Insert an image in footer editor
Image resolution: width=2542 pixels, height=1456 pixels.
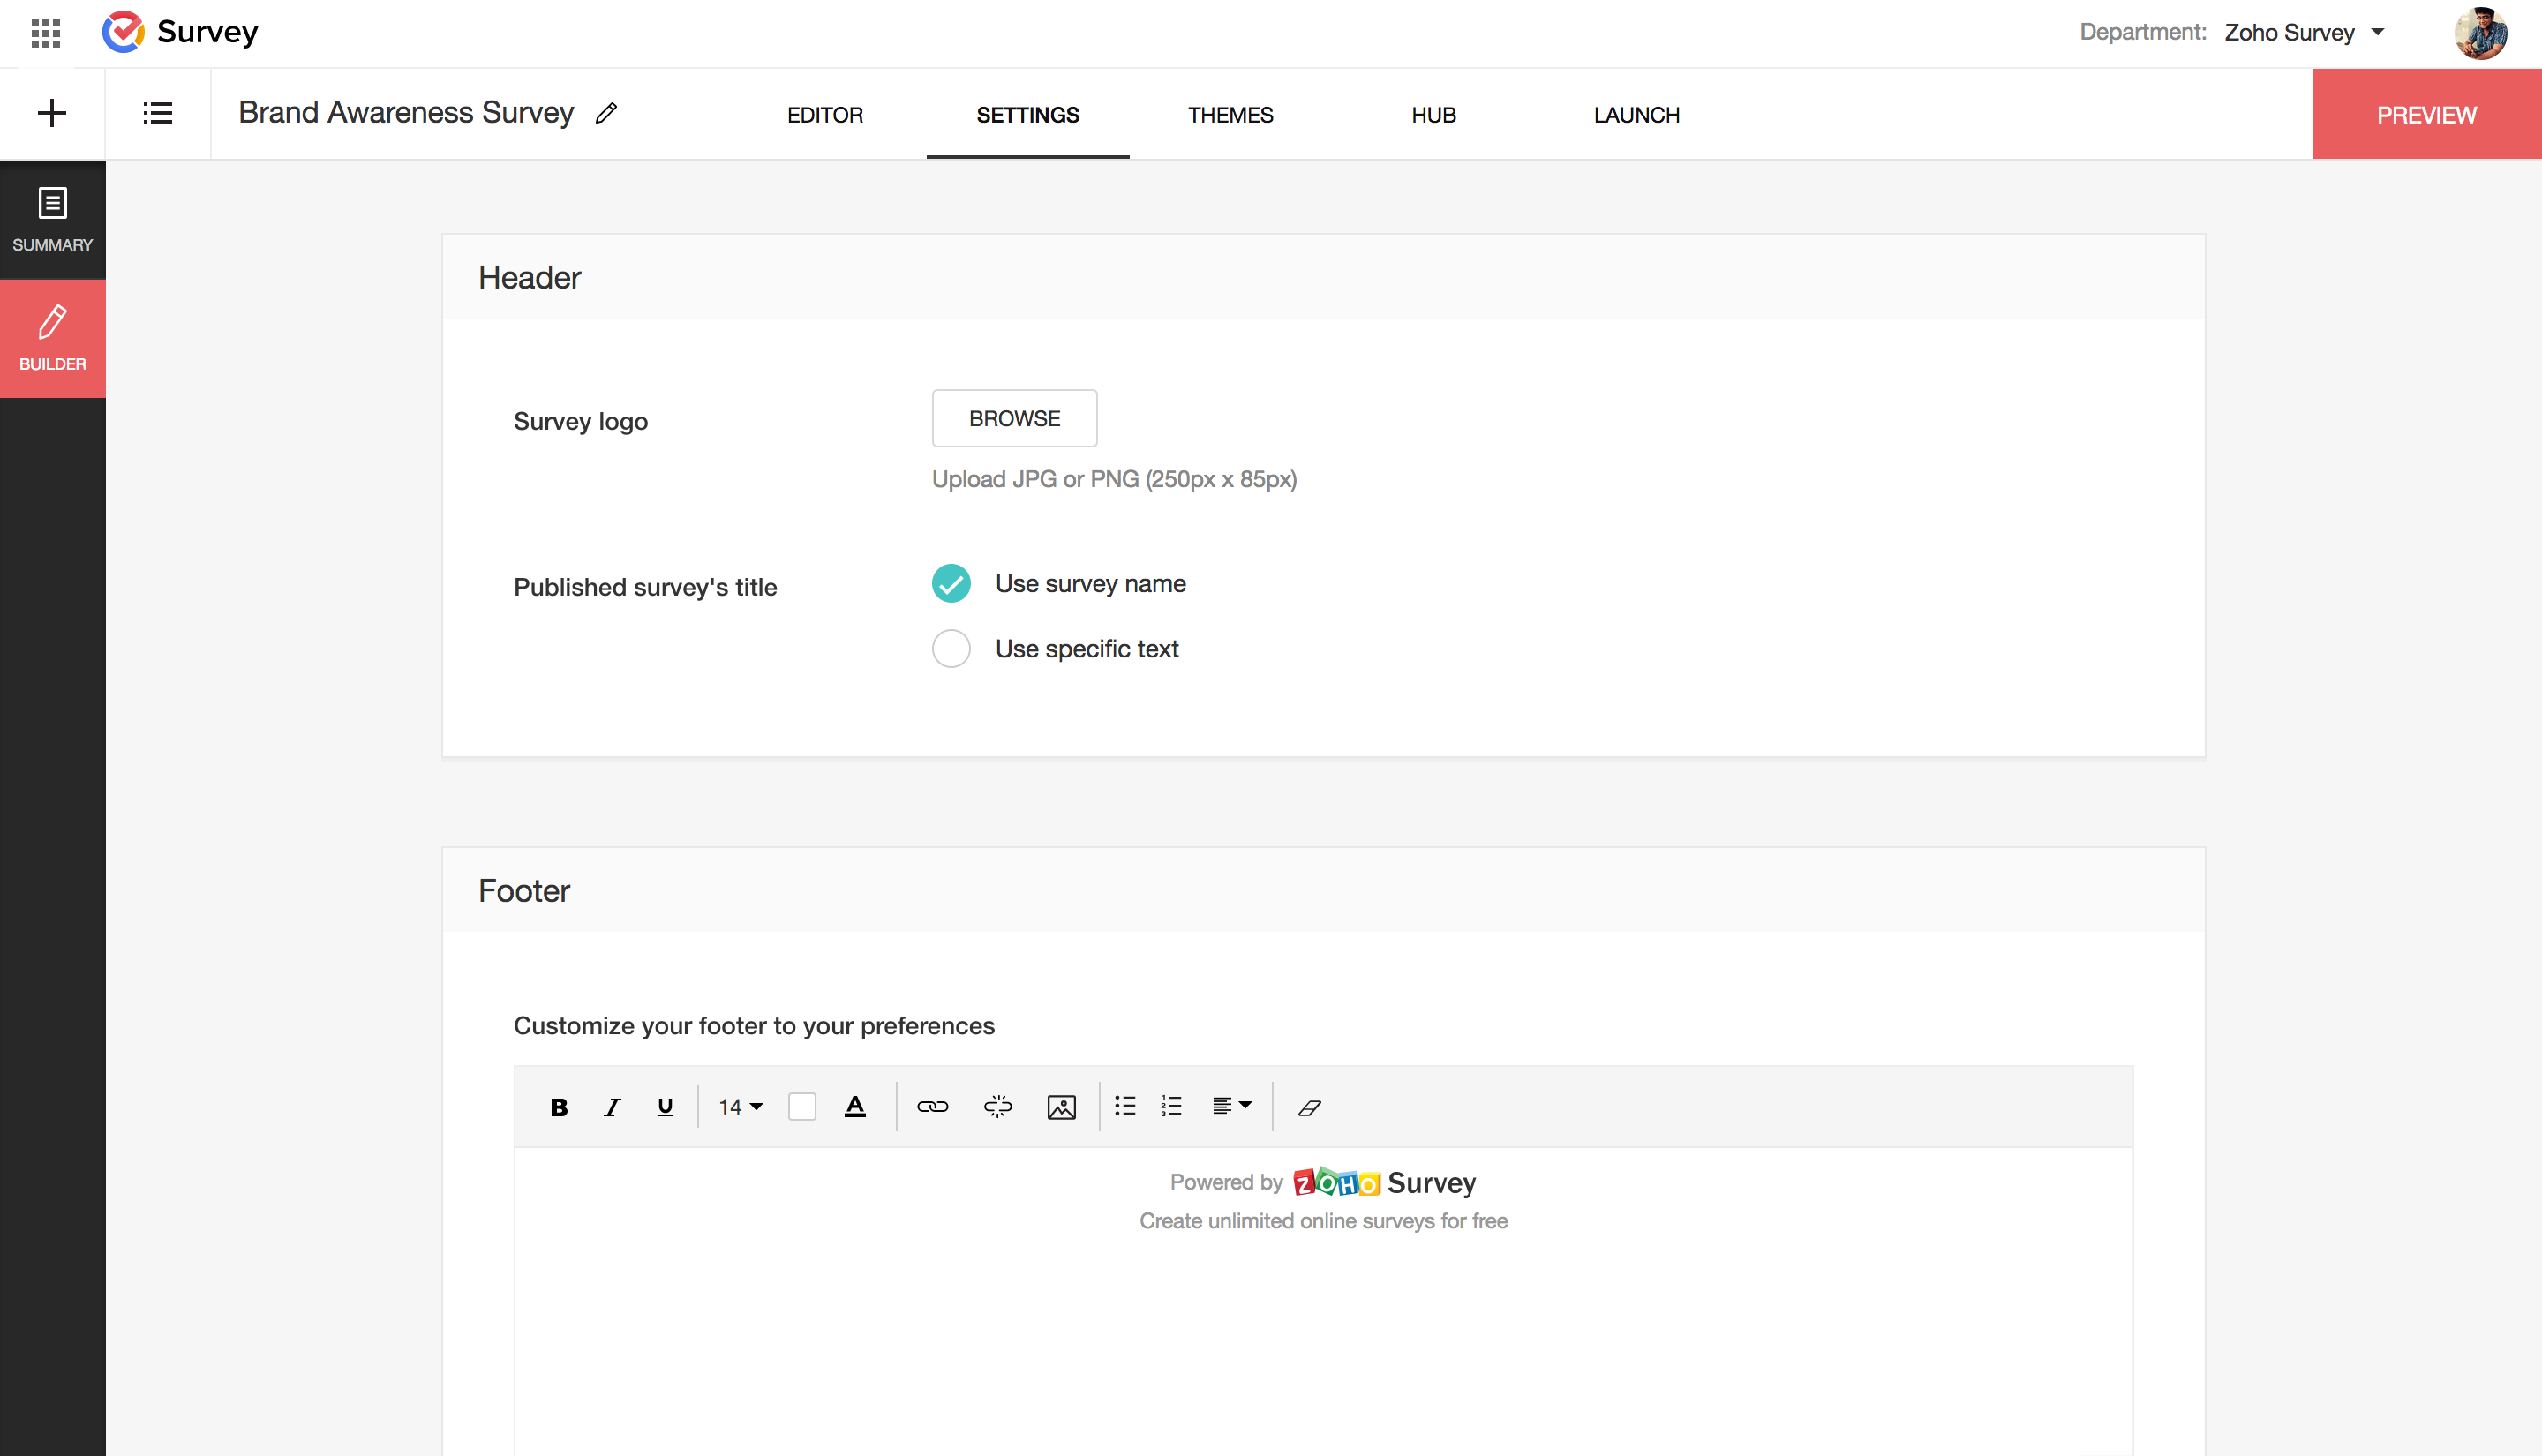click(1062, 1107)
